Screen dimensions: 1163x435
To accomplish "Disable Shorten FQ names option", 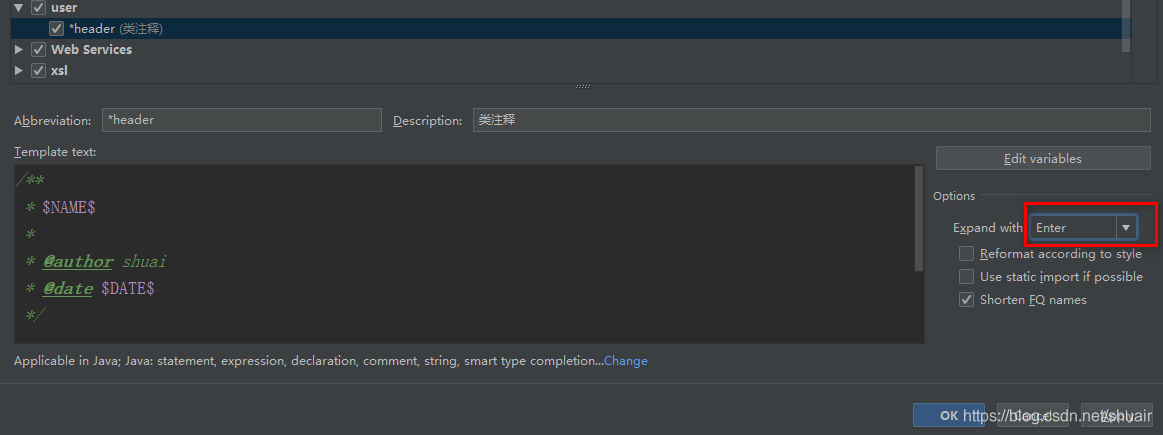I will click(x=966, y=300).
